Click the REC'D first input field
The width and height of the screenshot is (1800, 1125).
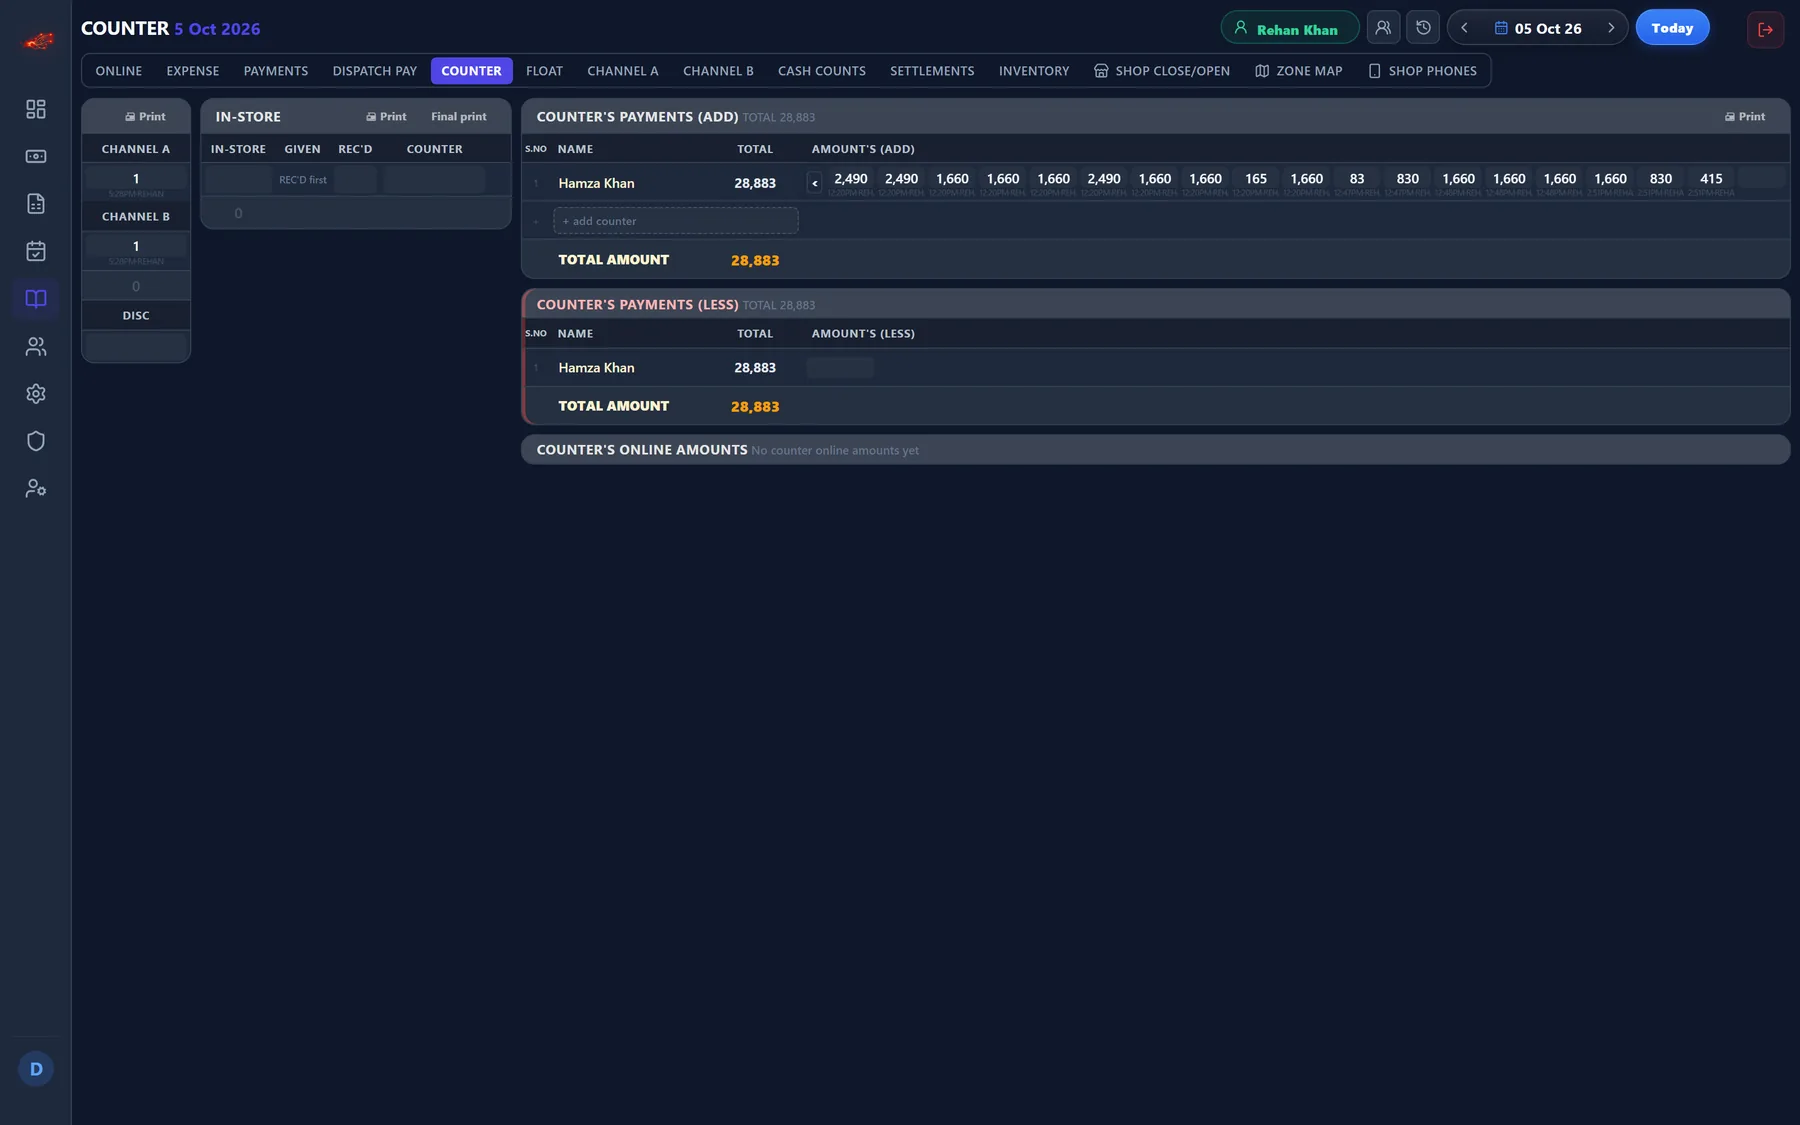click(303, 180)
